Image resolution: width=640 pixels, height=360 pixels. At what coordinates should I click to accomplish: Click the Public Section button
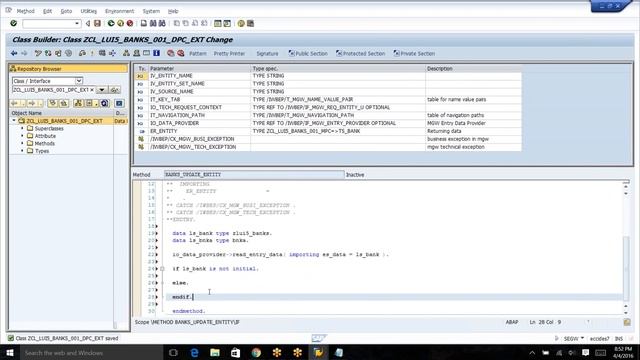pyautogui.click(x=308, y=53)
